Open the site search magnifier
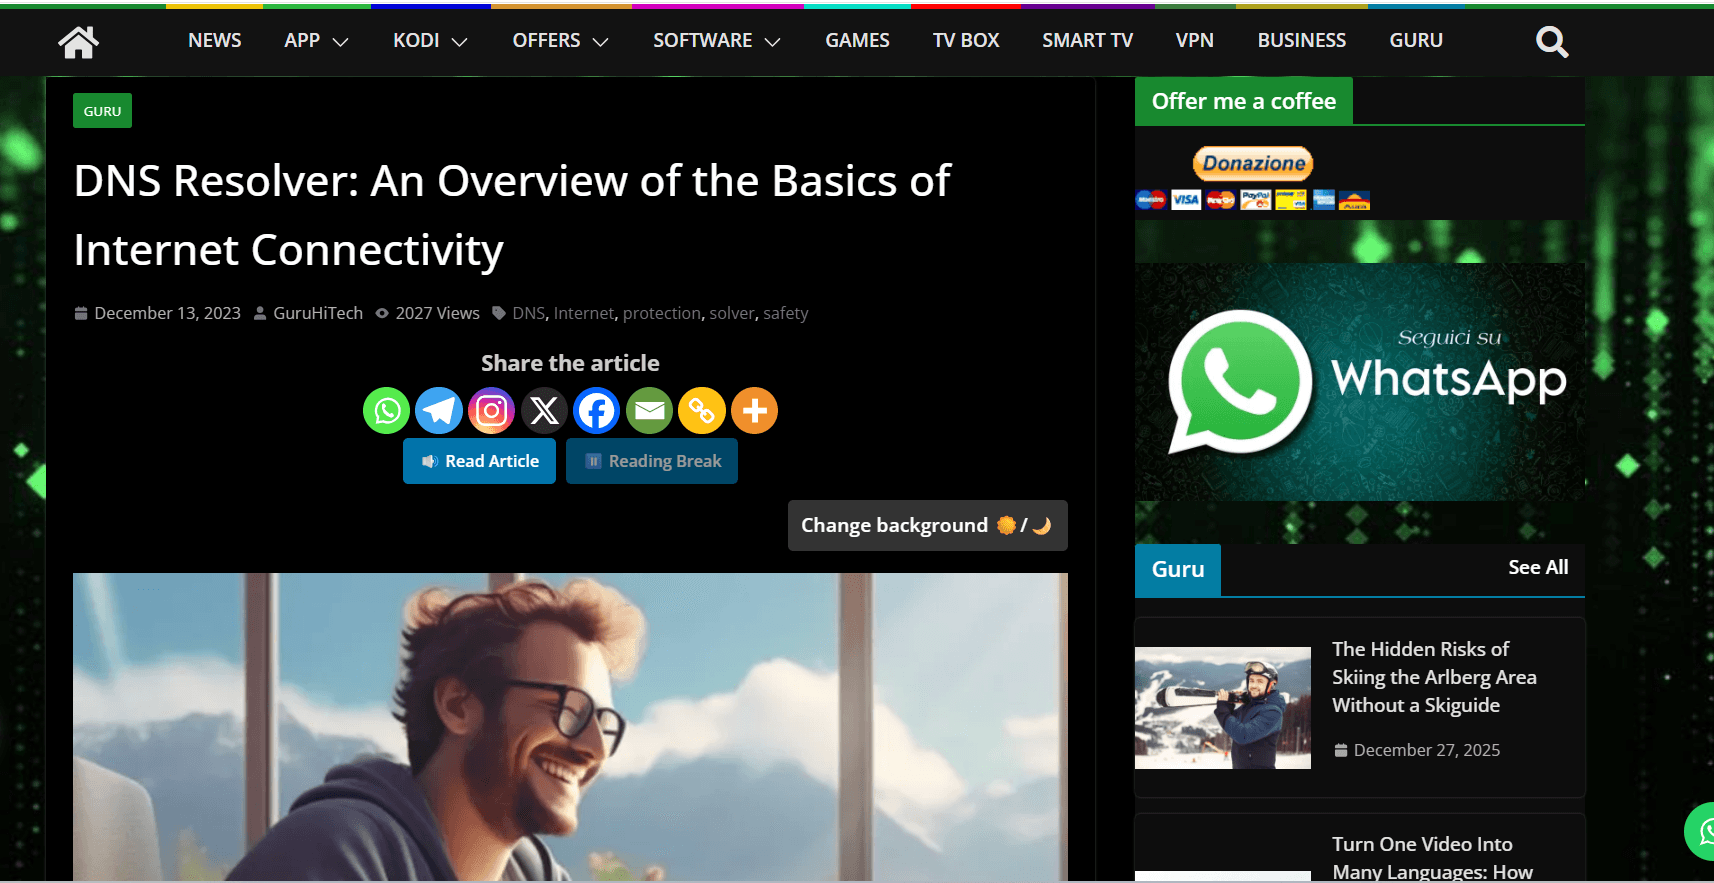The height and width of the screenshot is (883, 1714). [1551, 42]
